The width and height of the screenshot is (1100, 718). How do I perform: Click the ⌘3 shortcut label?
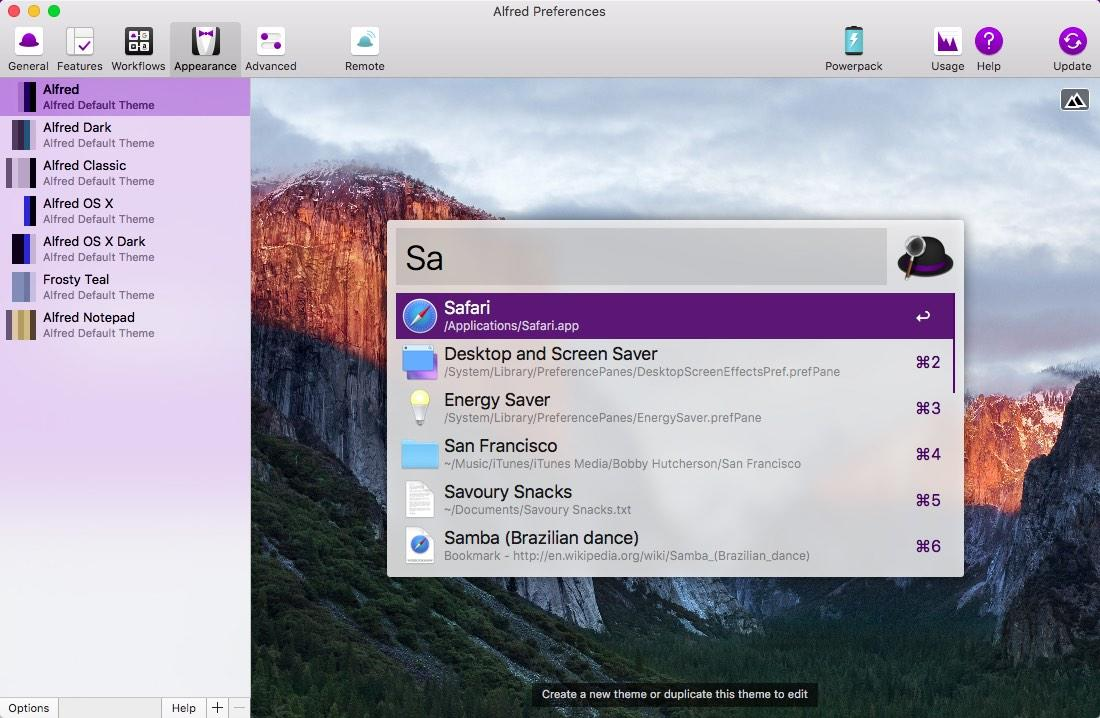pos(927,408)
